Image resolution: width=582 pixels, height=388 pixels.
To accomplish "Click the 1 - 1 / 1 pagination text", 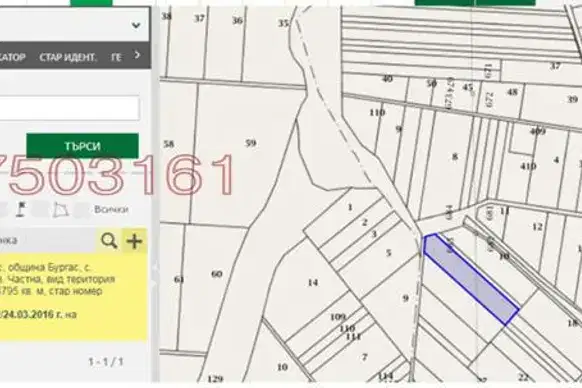I will pos(105,362).
